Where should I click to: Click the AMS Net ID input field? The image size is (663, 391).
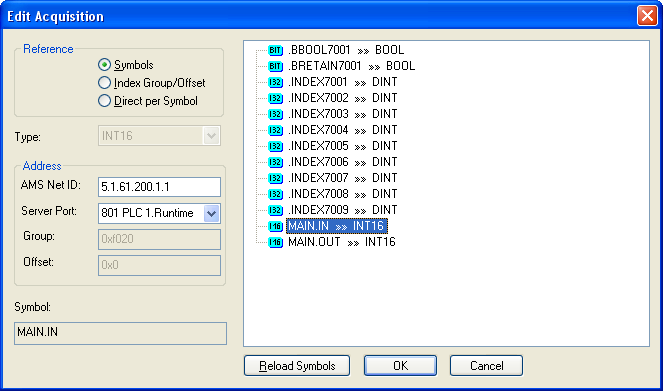pyautogui.click(x=159, y=187)
